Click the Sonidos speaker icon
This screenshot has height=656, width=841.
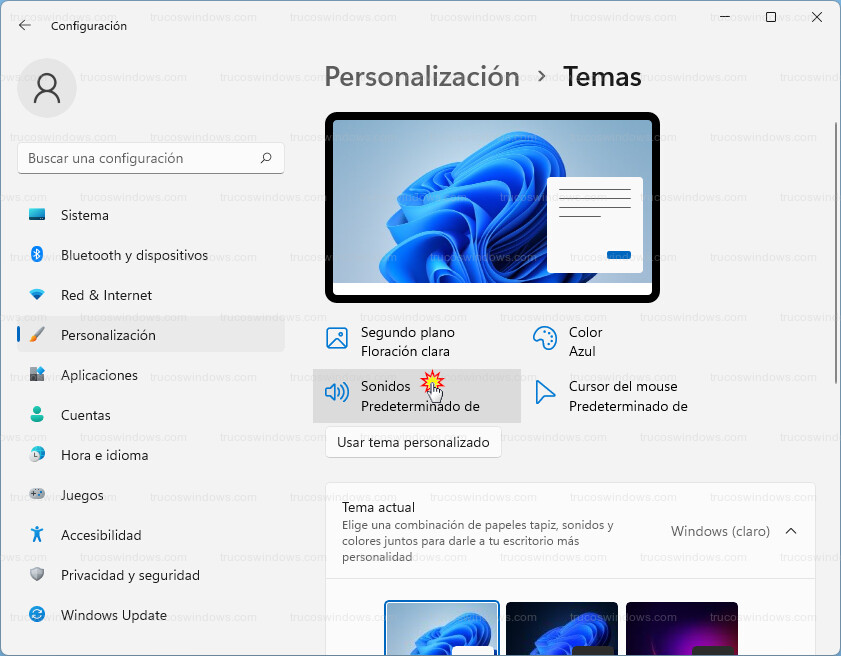click(x=337, y=392)
